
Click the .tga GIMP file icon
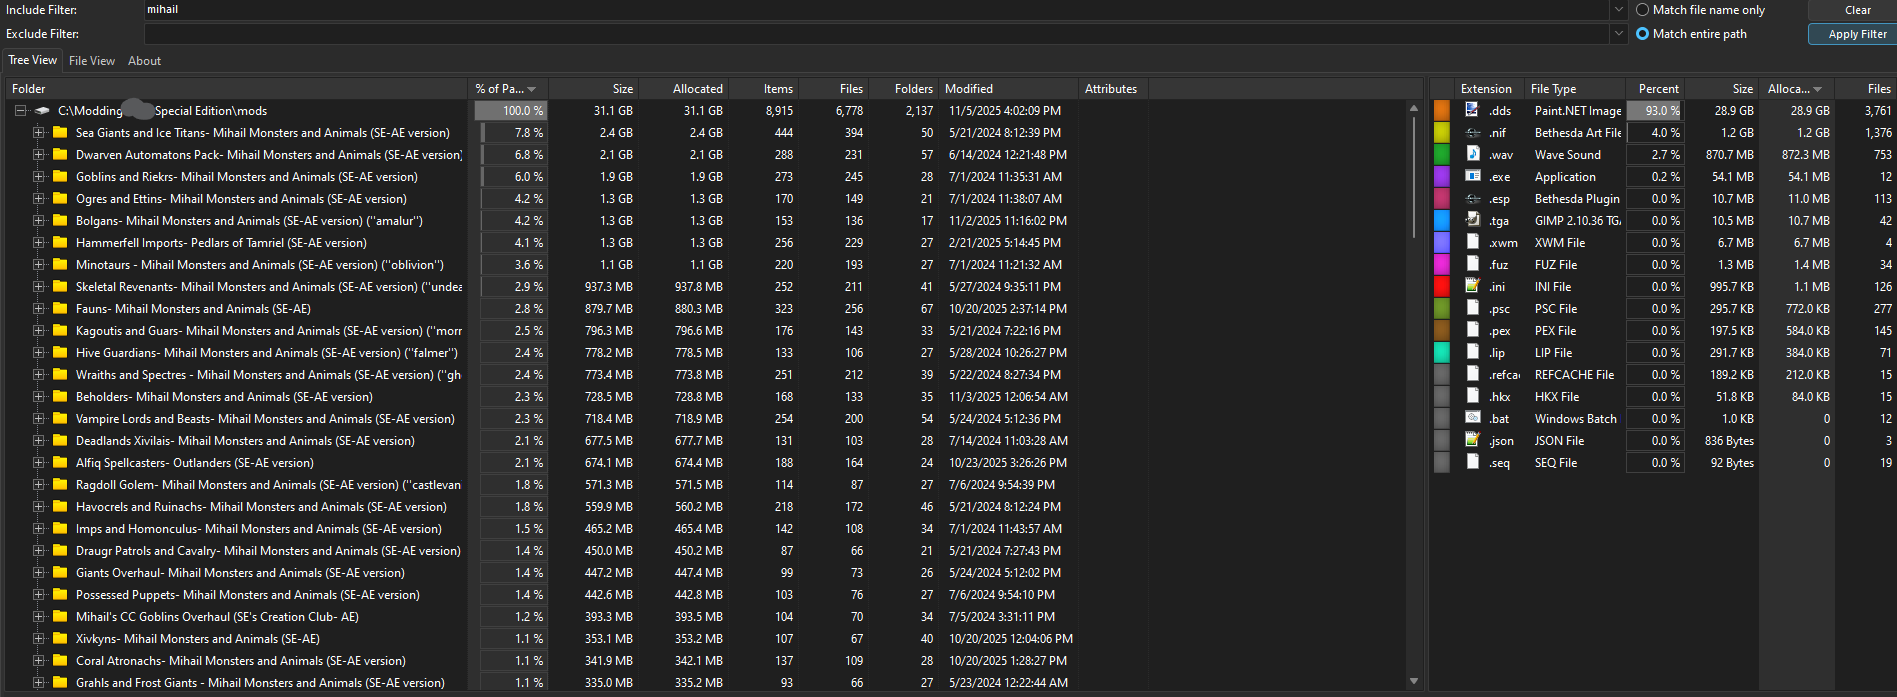1472,220
